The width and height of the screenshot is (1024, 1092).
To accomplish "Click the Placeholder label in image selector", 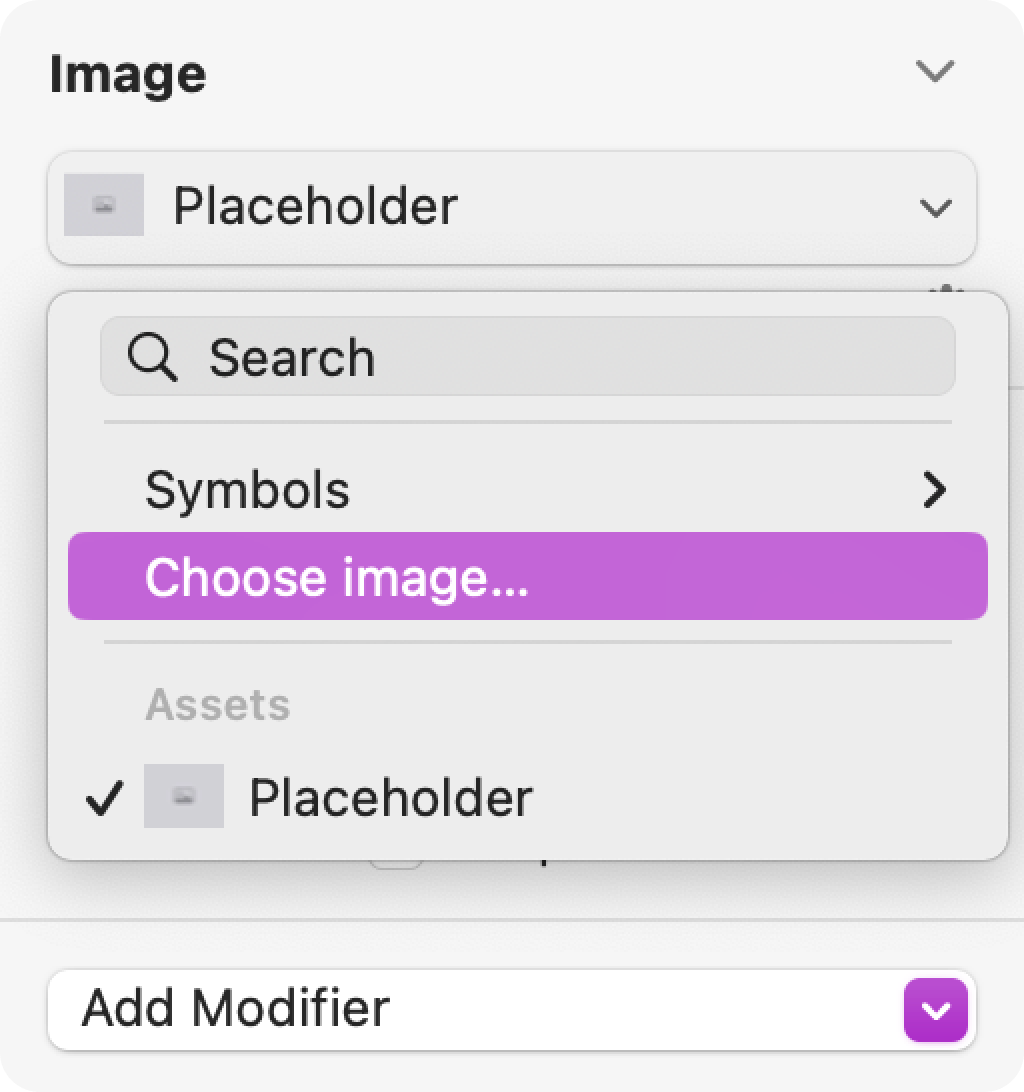I will click(316, 206).
